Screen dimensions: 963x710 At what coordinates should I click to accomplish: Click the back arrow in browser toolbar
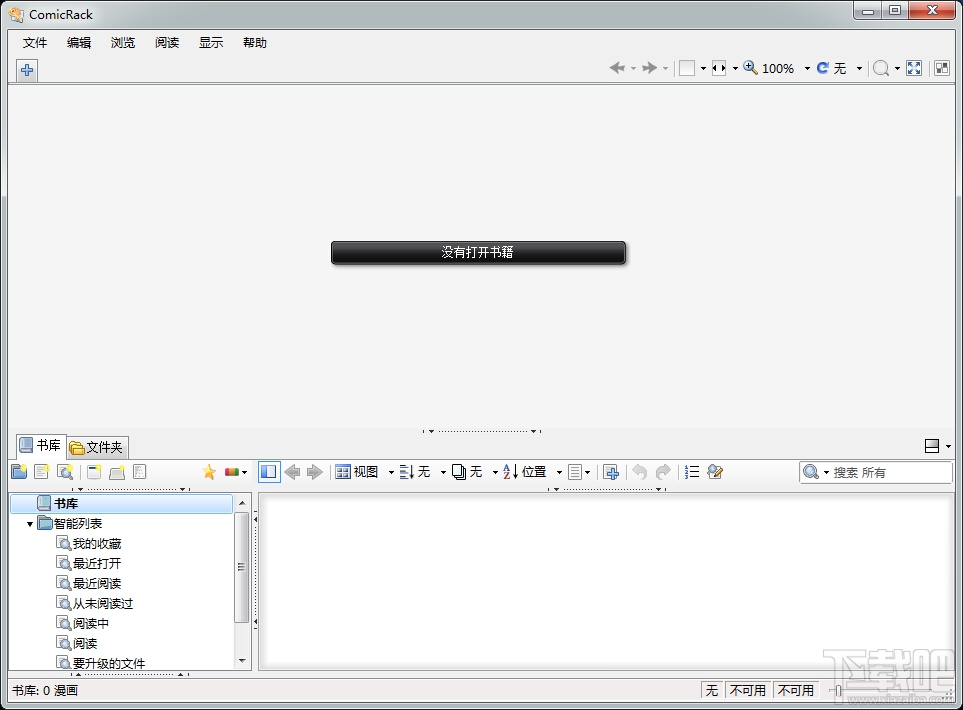tap(292, 472)
